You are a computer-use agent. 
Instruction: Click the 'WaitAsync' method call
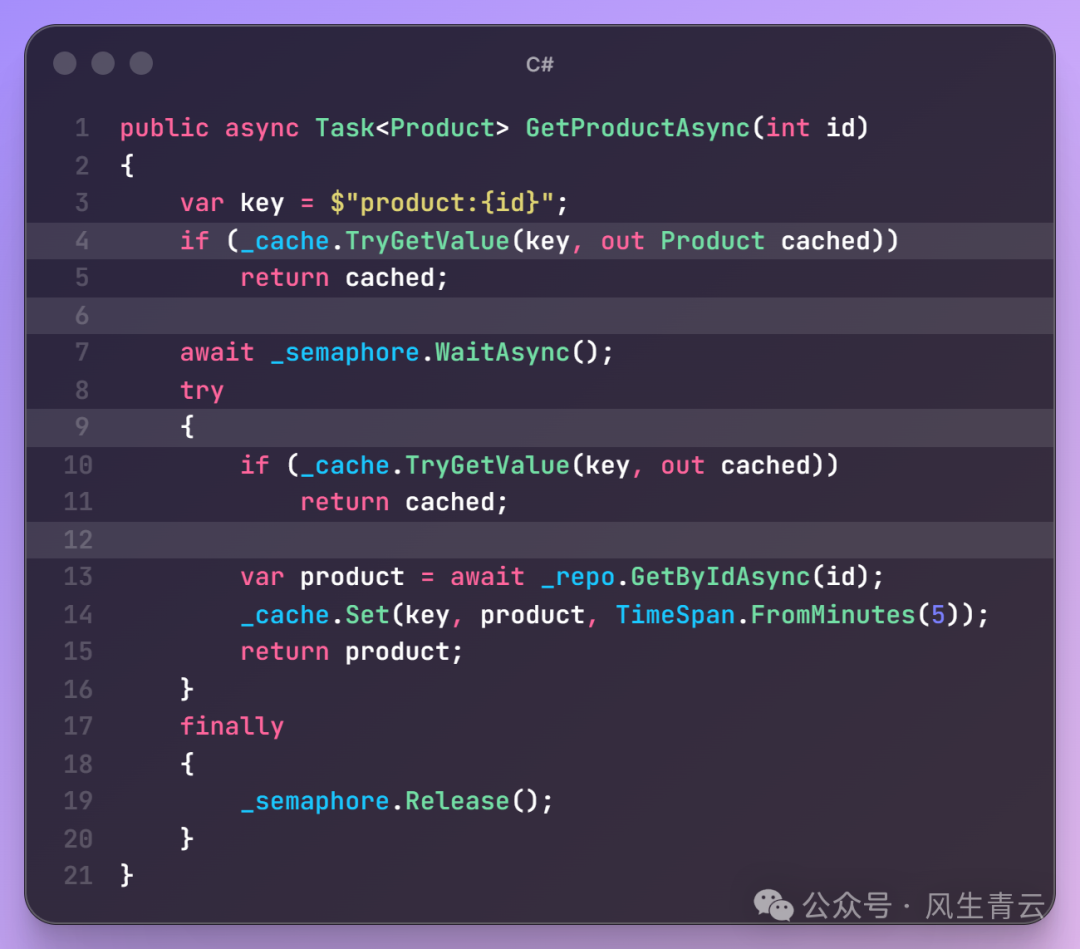pos(502,353)
